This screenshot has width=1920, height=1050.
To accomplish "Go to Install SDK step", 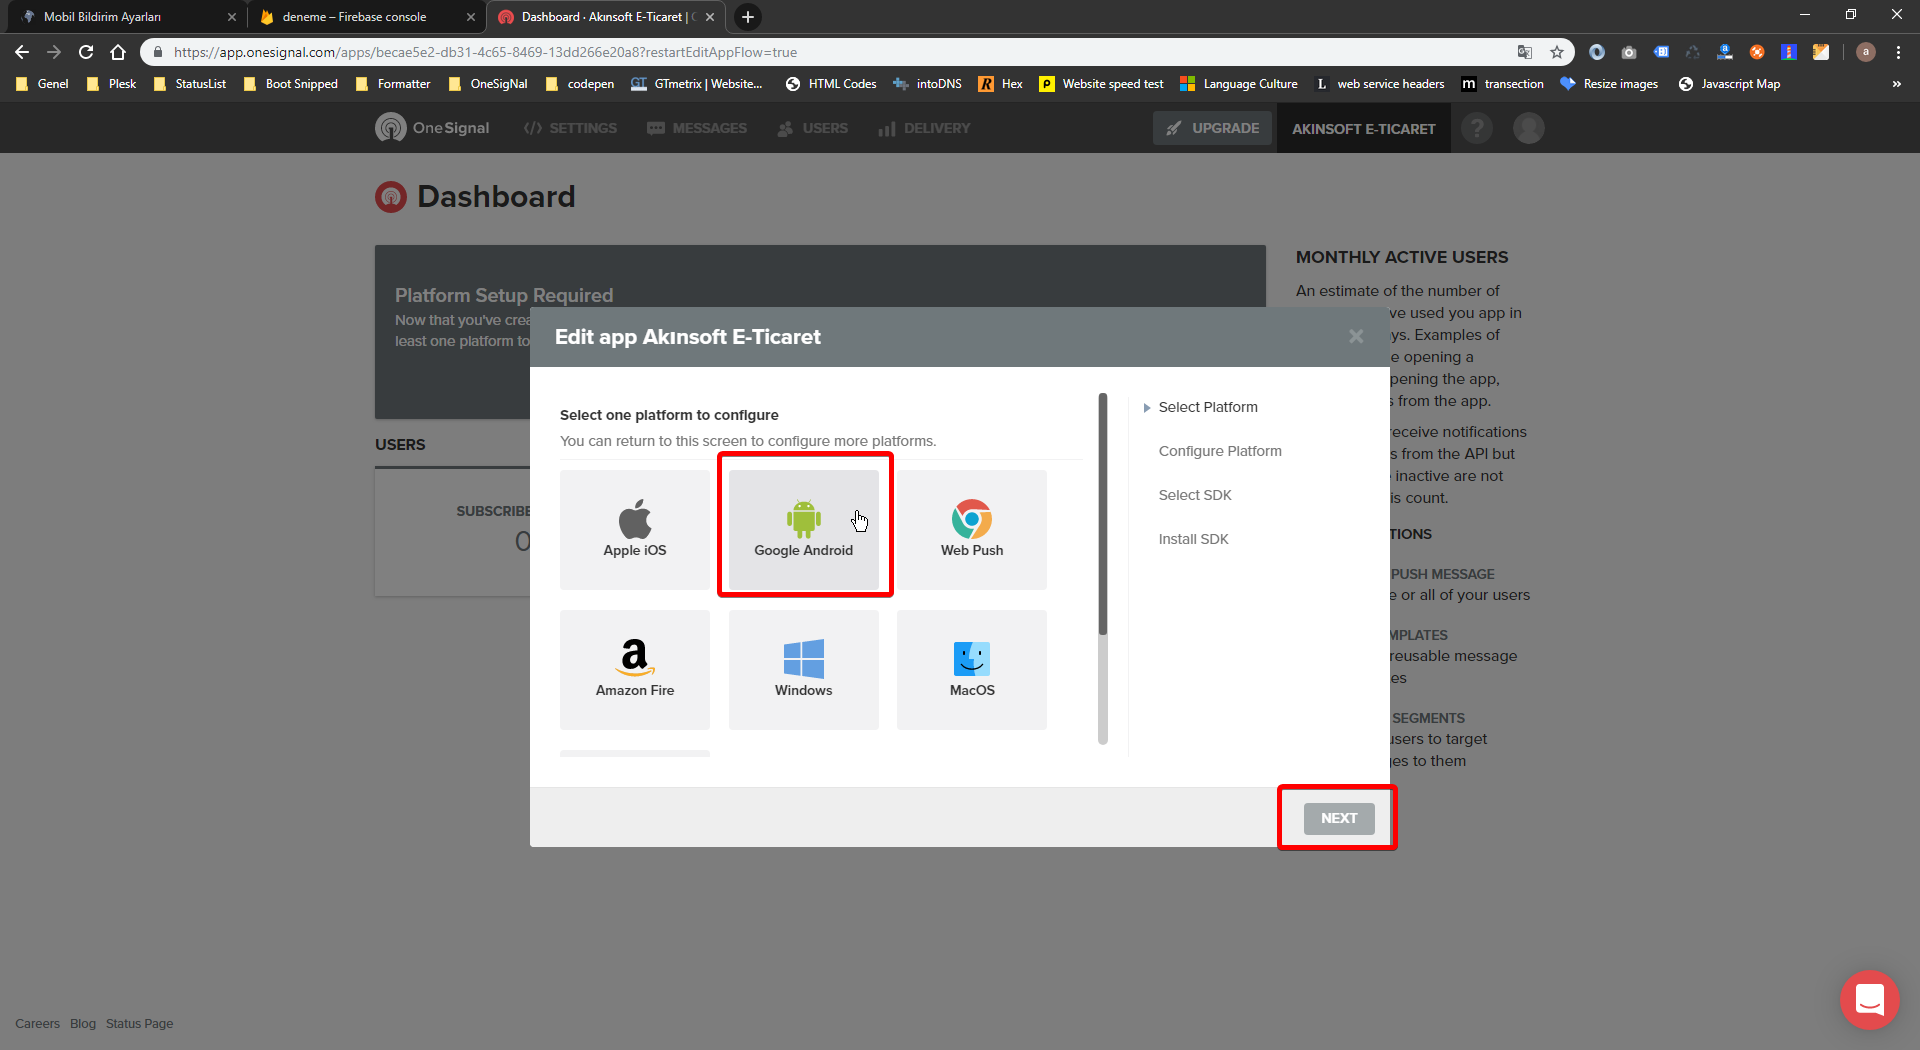I will [x=1193, y=539].
